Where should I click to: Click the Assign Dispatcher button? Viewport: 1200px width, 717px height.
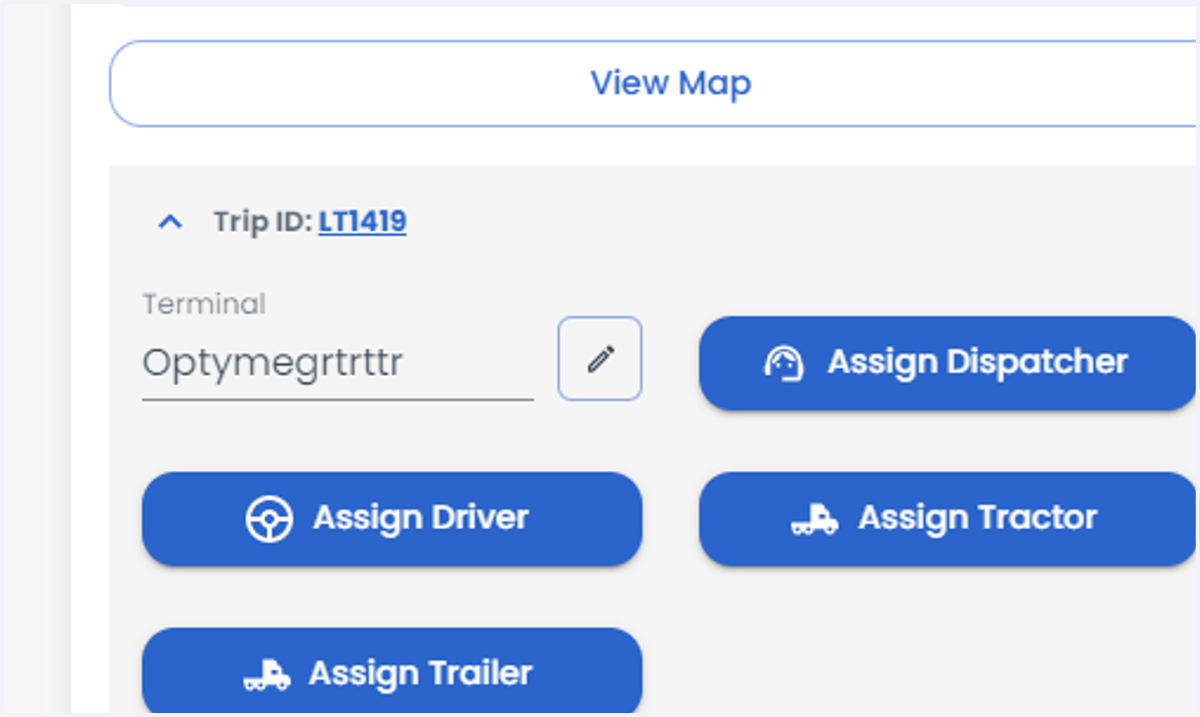pyautogui.click(x=947, y=363)
